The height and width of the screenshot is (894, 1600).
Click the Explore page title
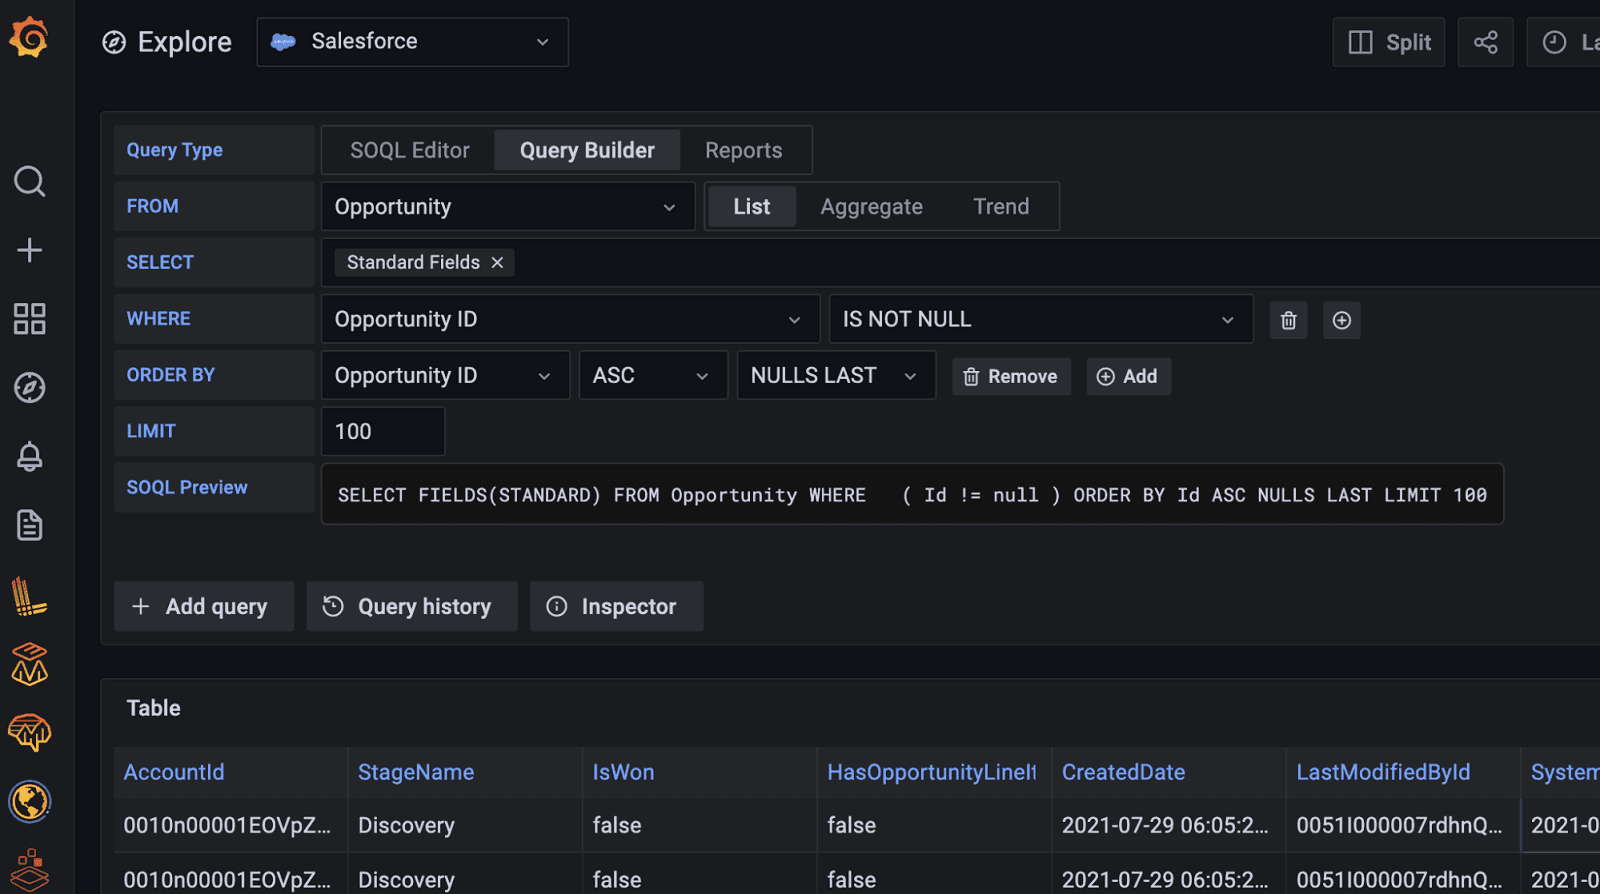pos(185,42)
